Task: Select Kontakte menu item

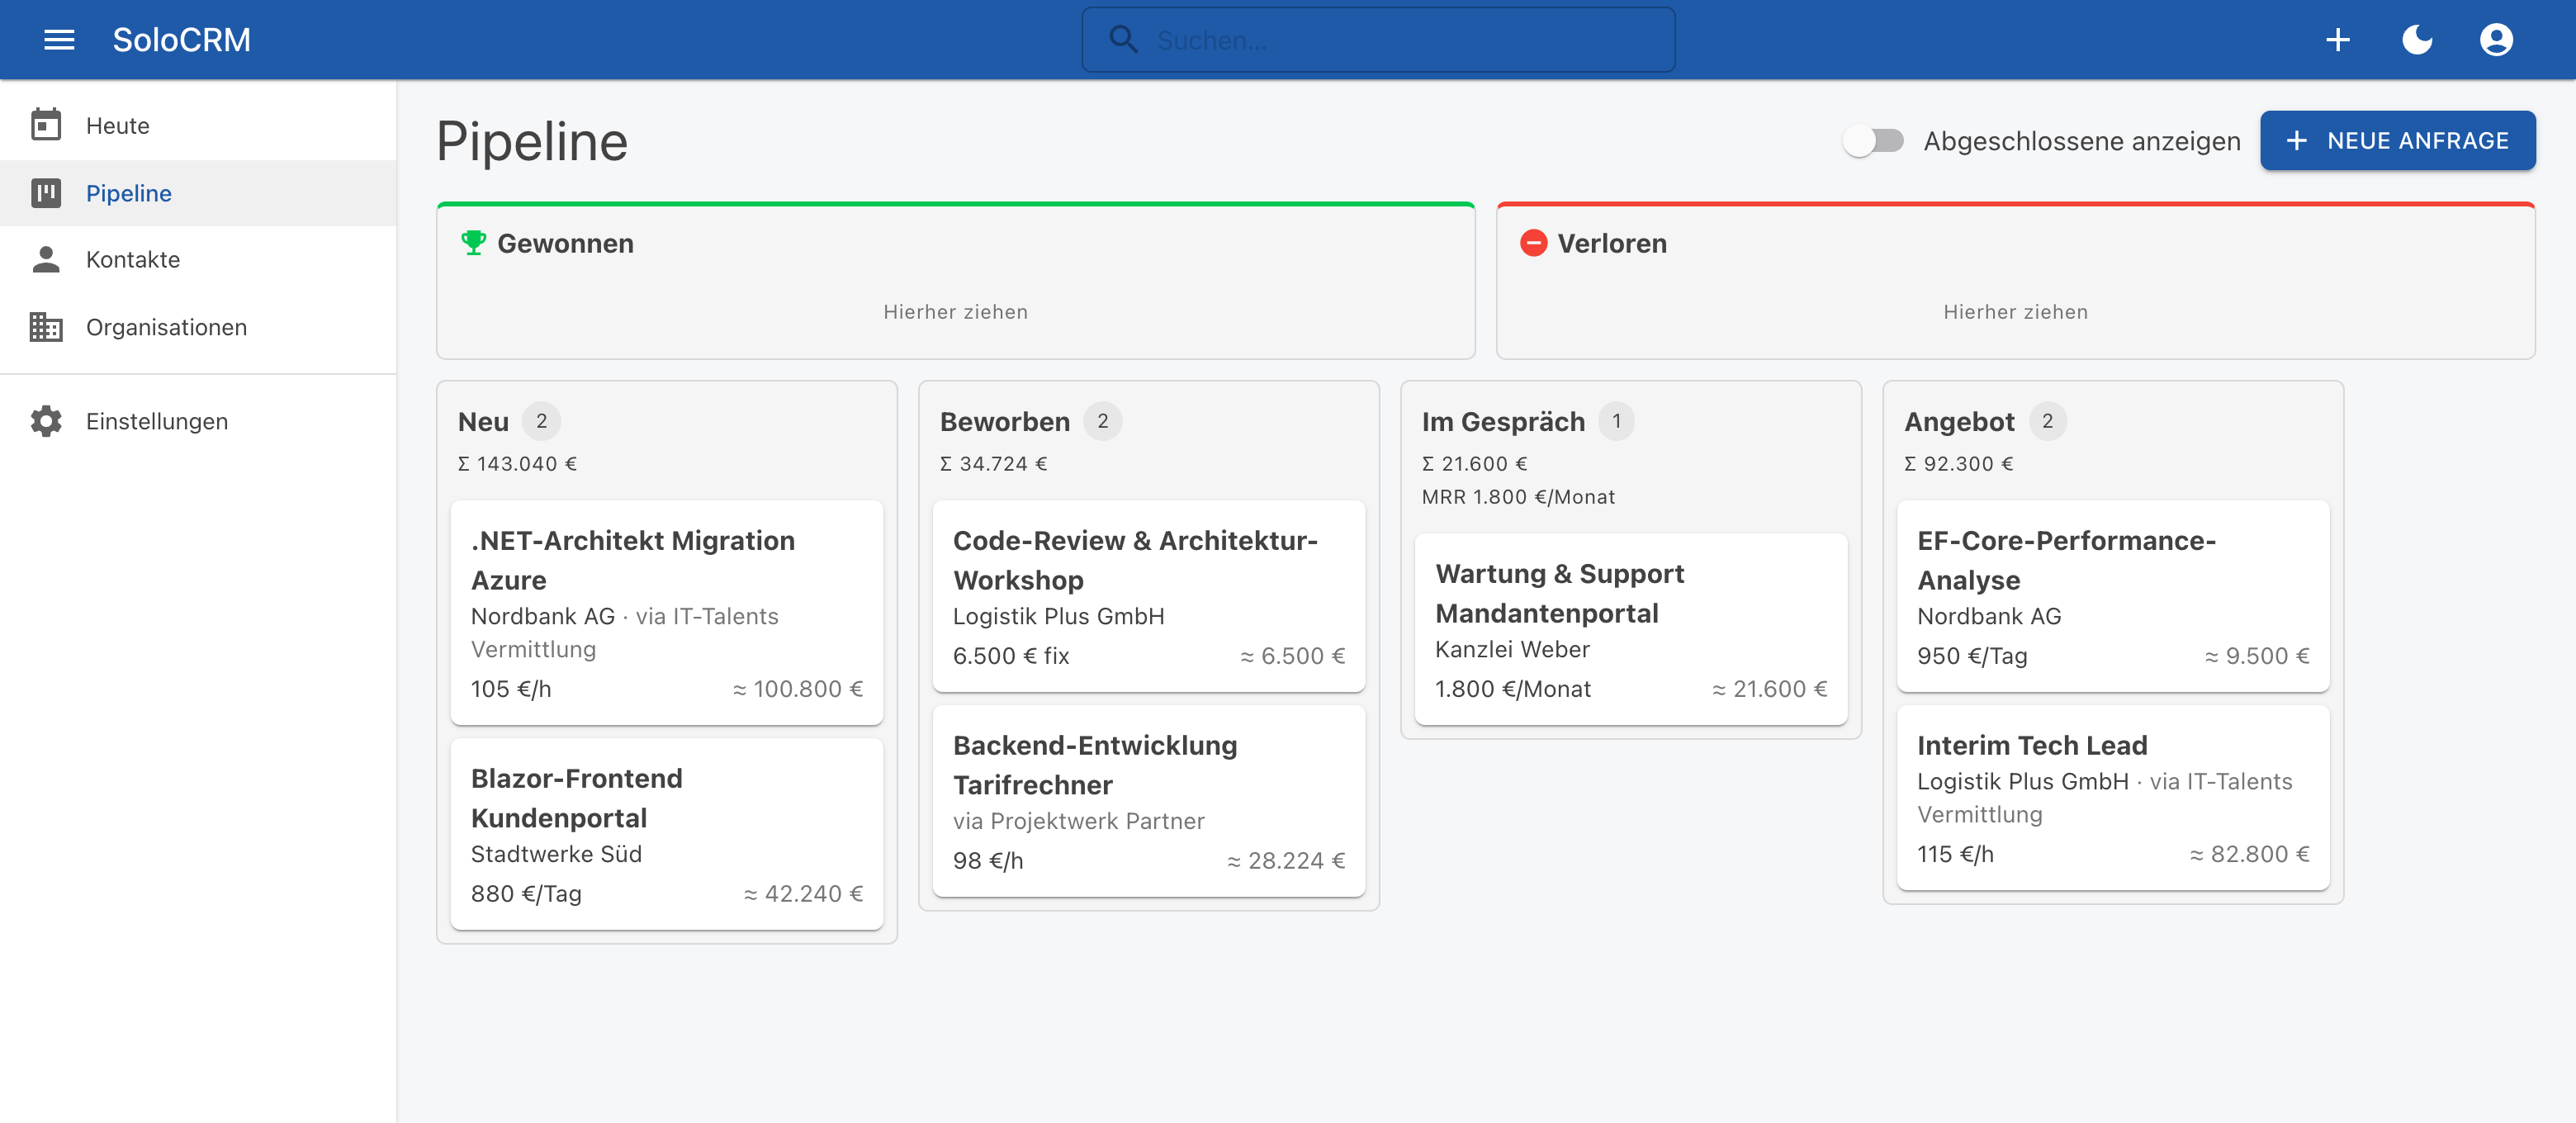Action: tap(198, 260)
